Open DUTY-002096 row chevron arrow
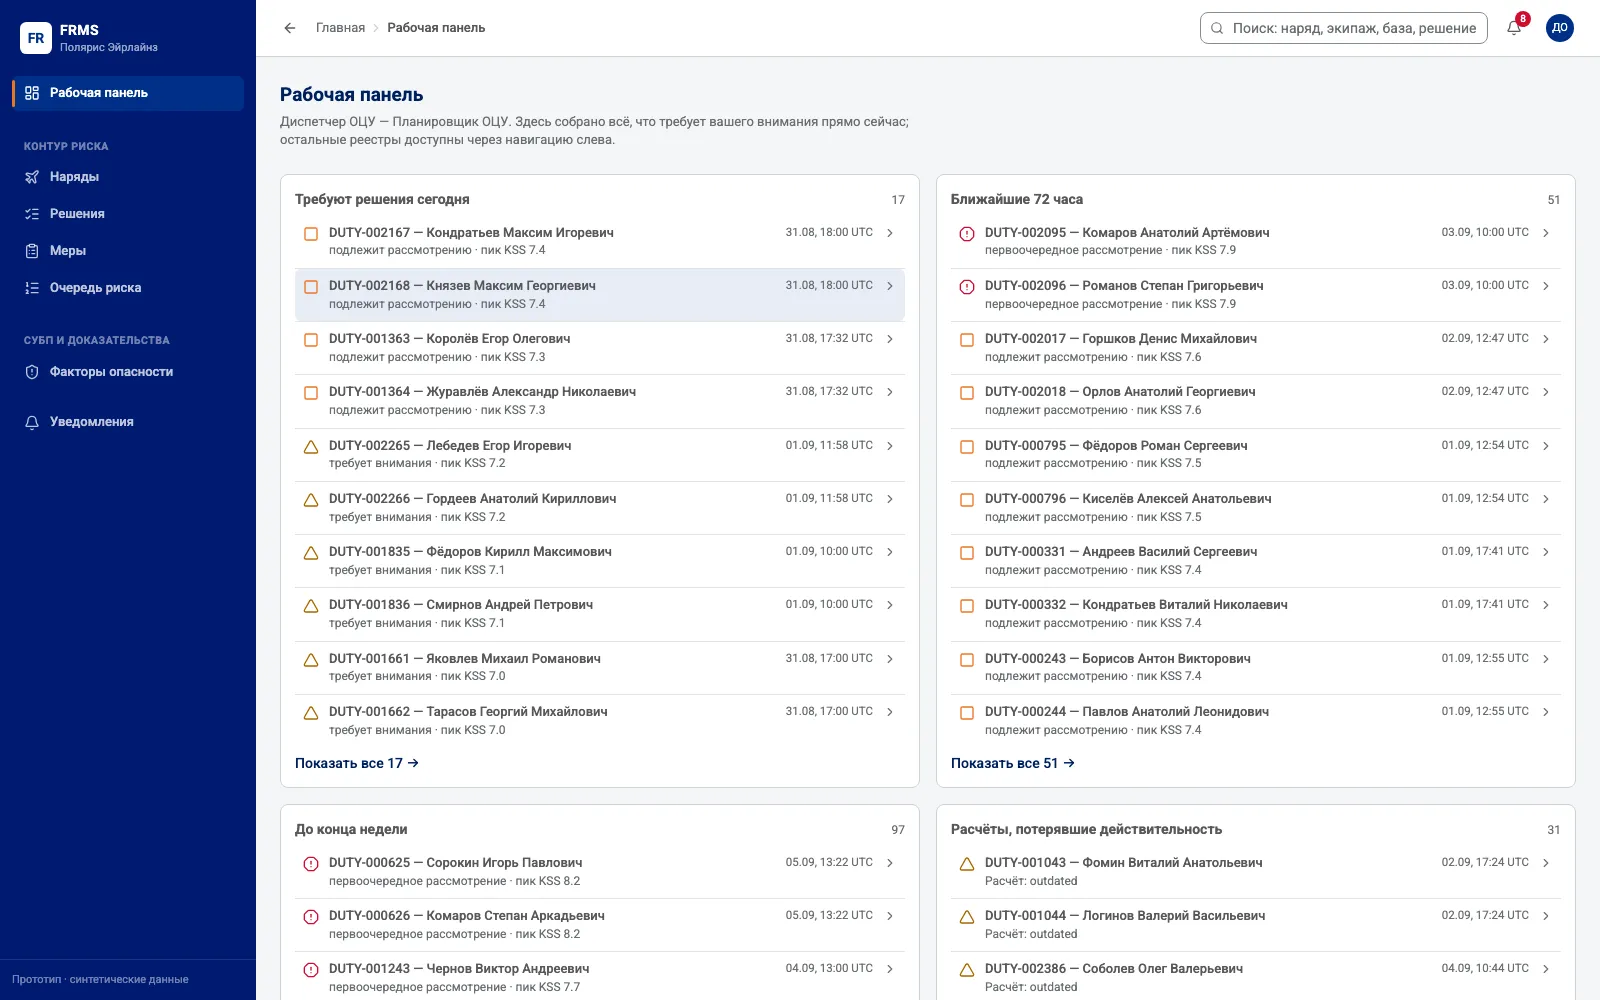Image resolution: width=1600 pixels, height=1000 pixels. point(1546,286)
